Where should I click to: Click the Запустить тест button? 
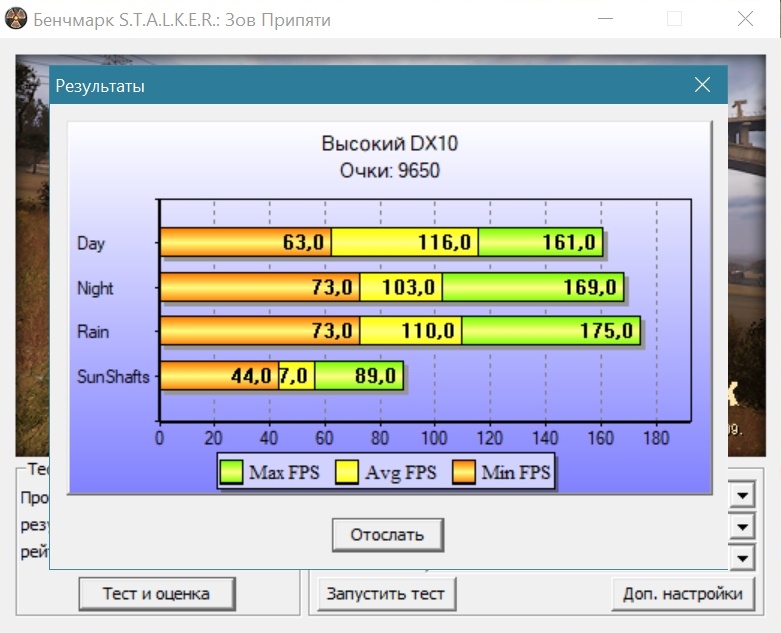(386, 594)
